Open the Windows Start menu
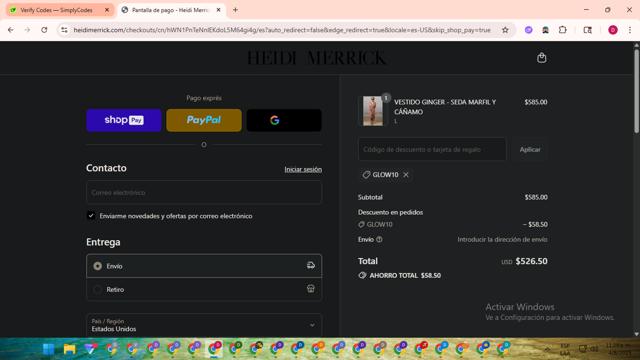This screenshot has width=640, height=360. pos(49,349)
